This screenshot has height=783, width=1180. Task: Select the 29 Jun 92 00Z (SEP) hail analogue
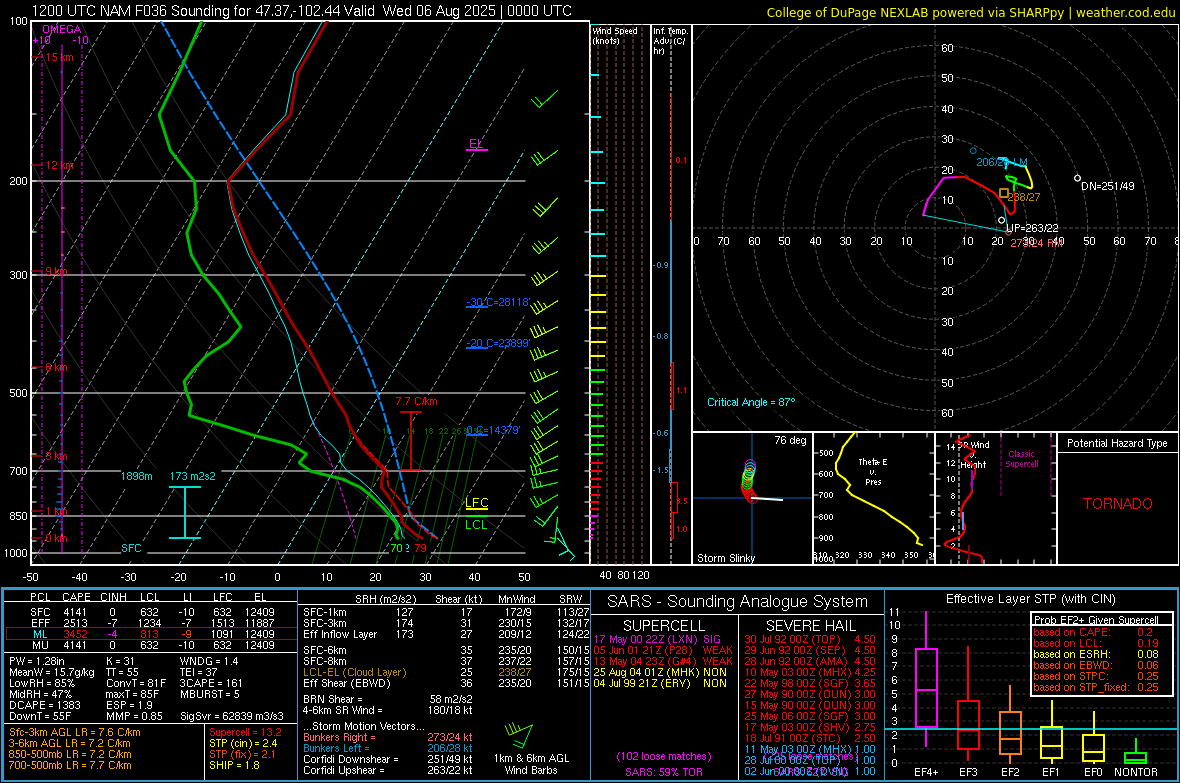pyautogui.click(x=810, y=650)
